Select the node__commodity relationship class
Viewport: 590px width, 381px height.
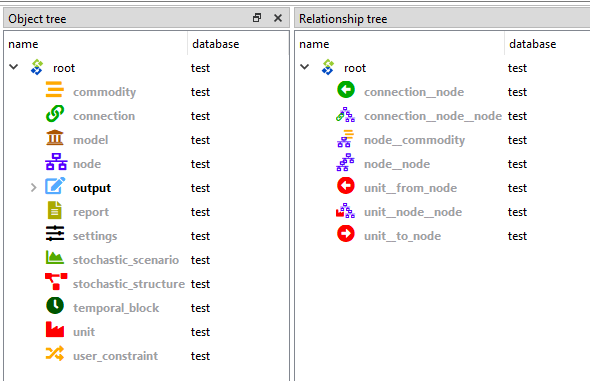pos(414,140)
